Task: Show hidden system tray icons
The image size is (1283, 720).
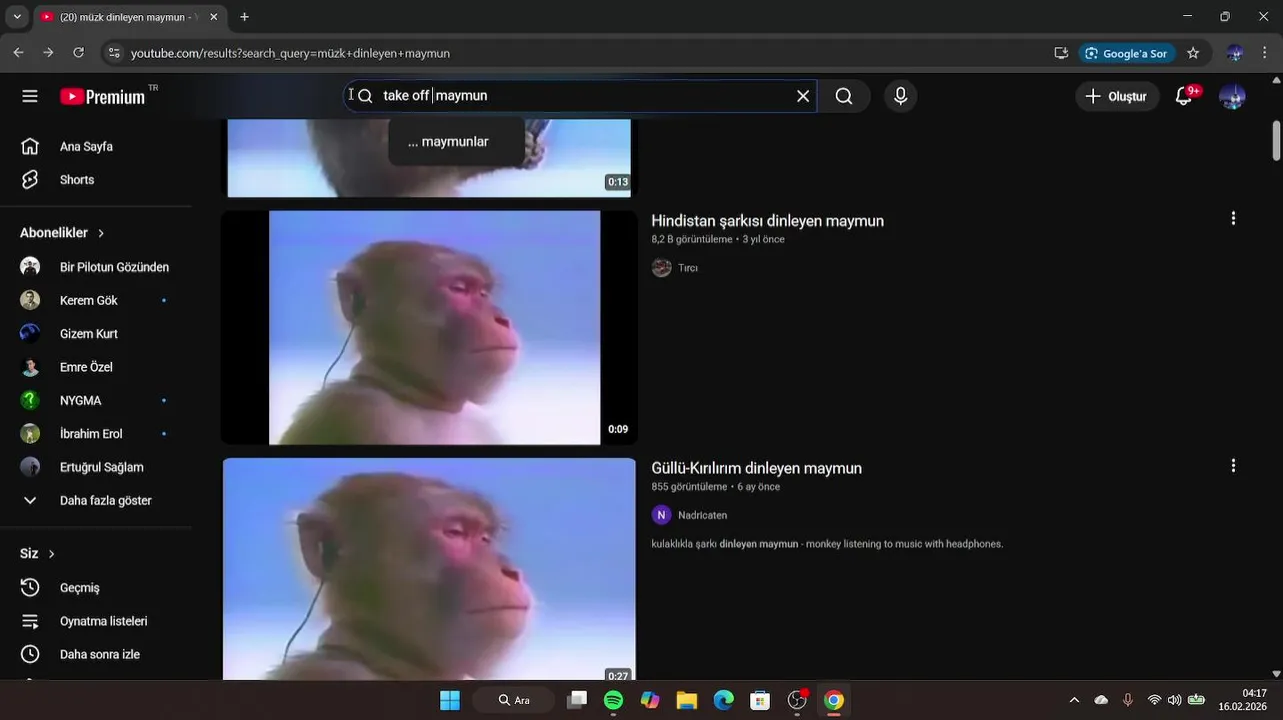Action: (1074, 700)
